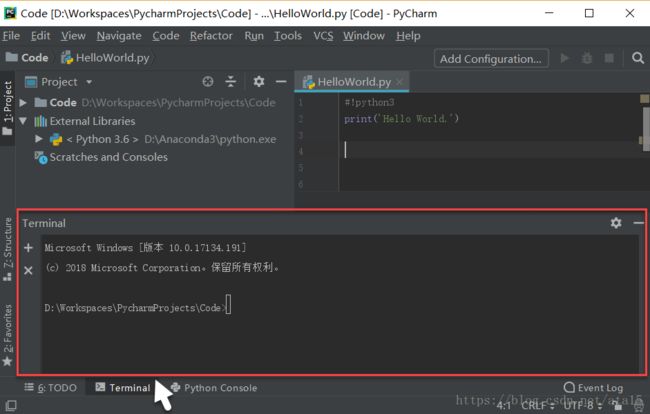Image resolution: width=650 pixels, height=414 pixels.
Task: Close the HelloWorld.py editor tab
Action: (399, 82)
